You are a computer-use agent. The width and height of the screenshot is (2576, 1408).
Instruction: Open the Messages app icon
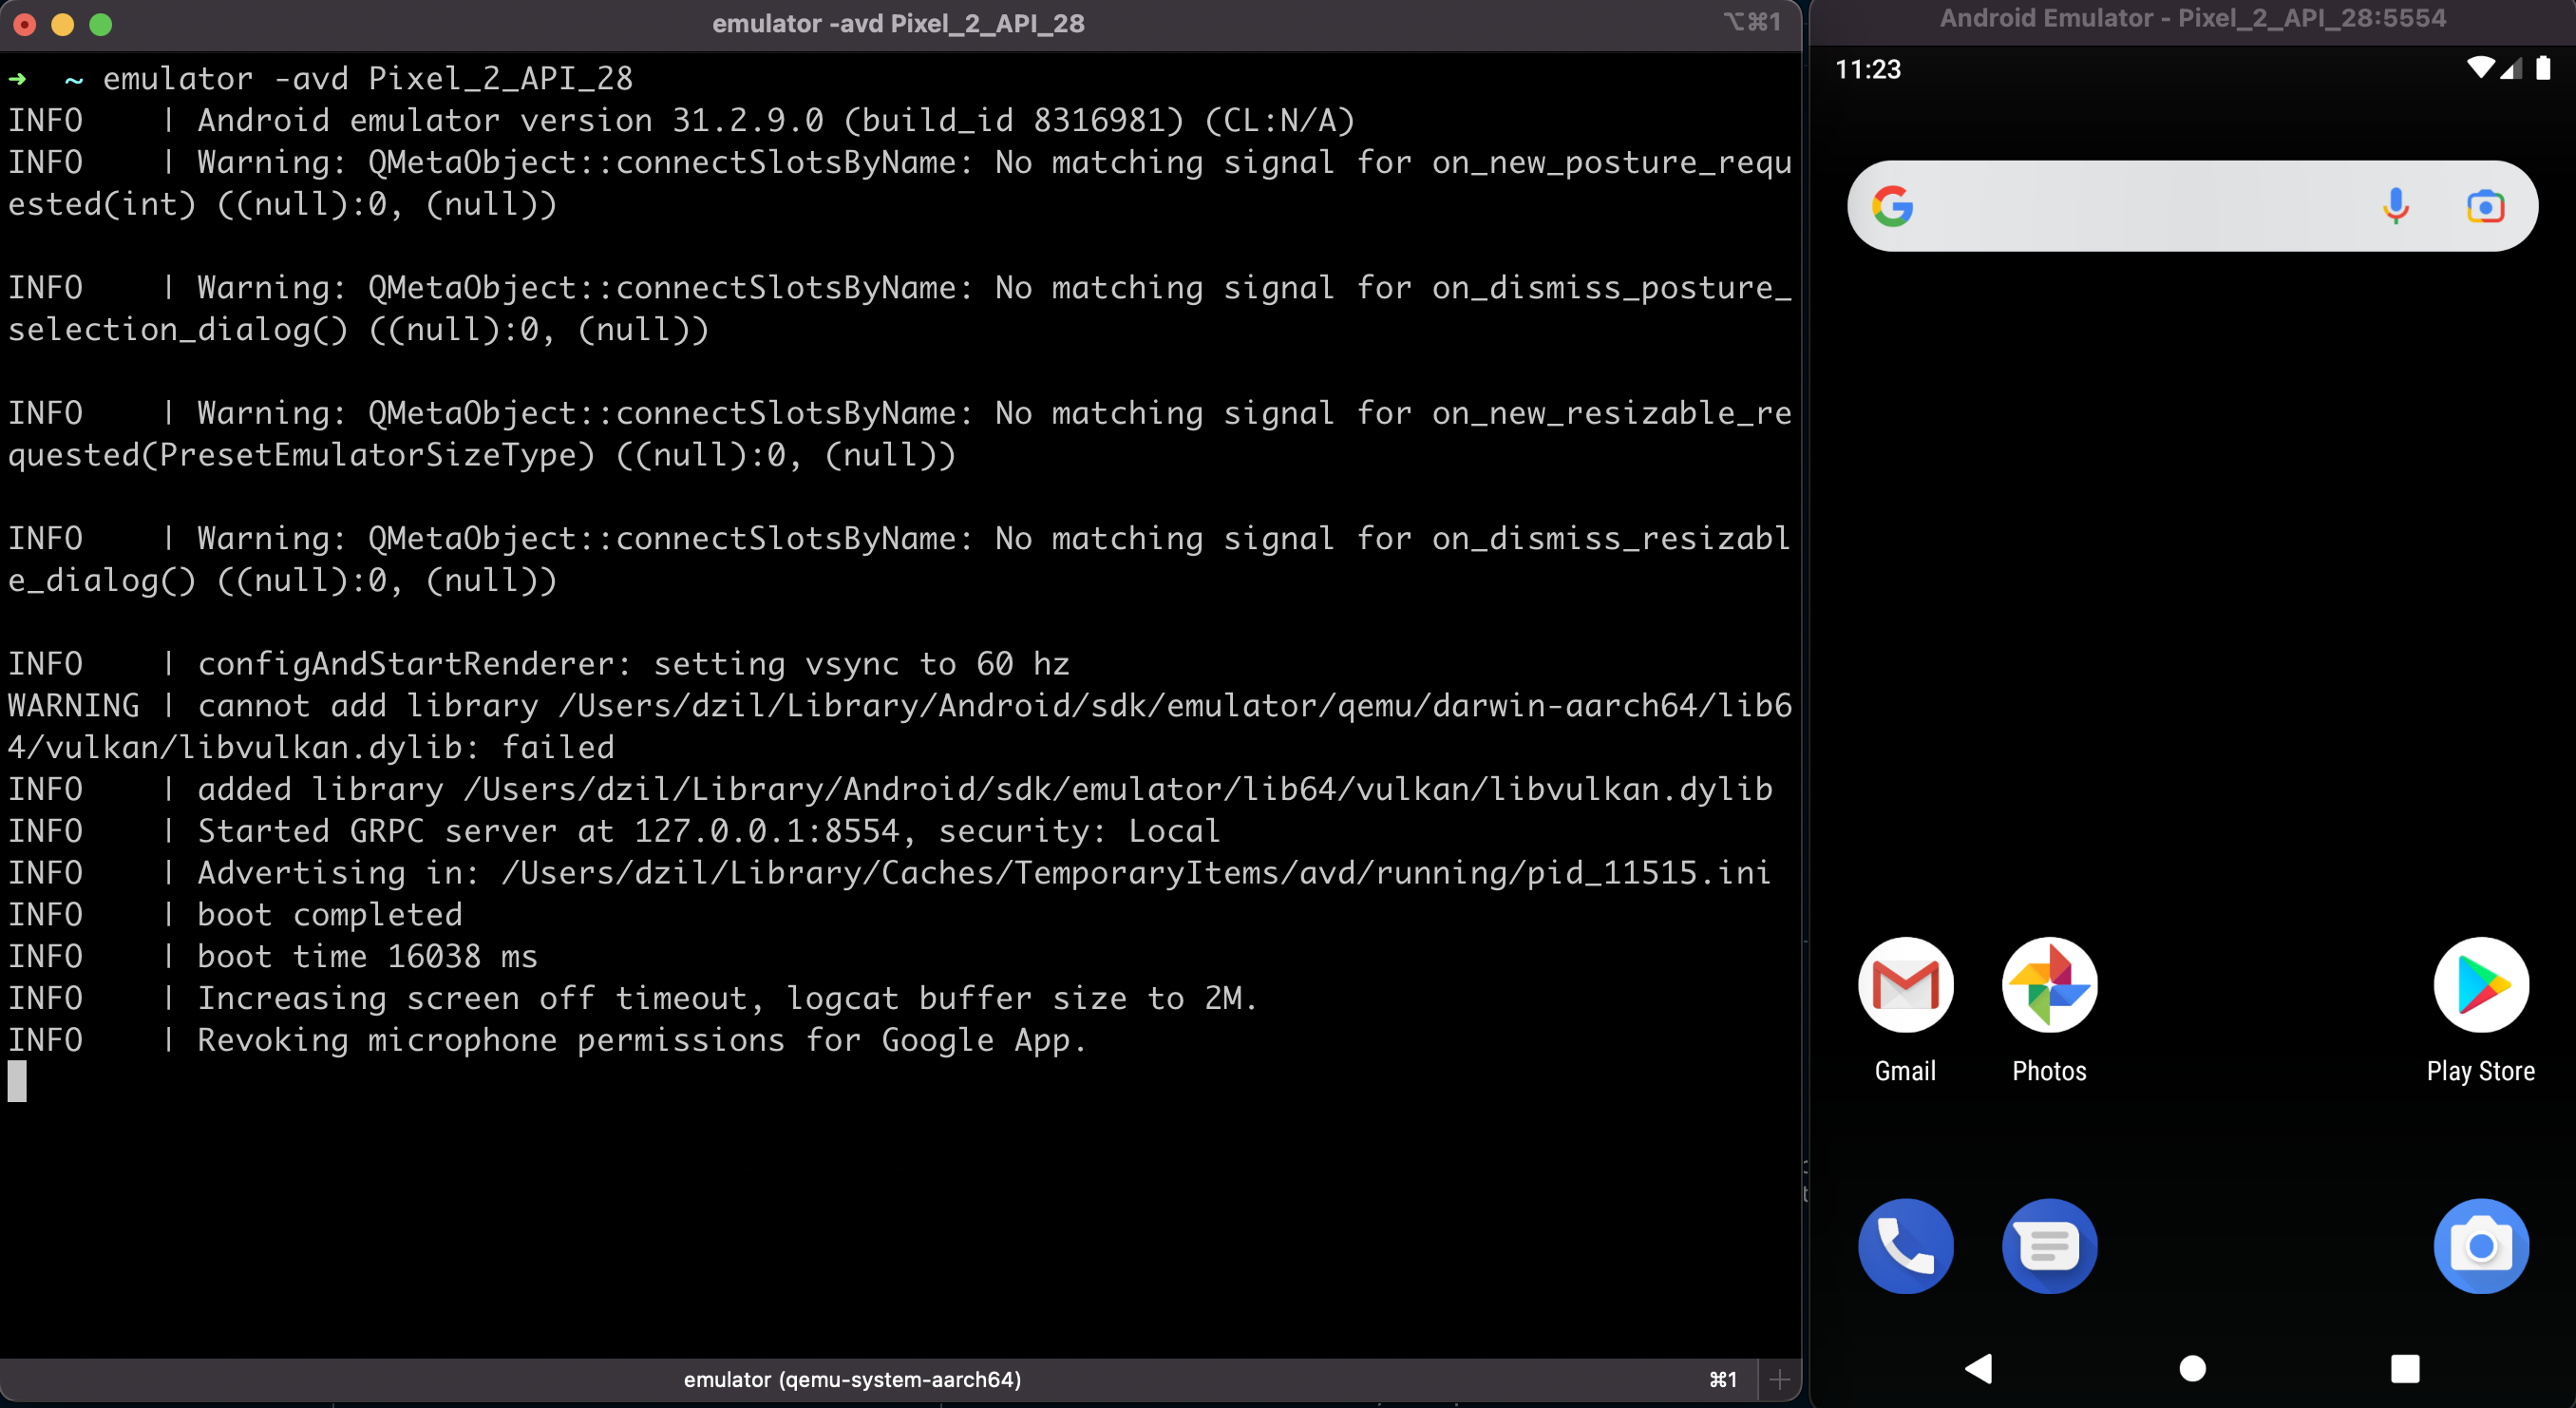tap(2049, 1246)
